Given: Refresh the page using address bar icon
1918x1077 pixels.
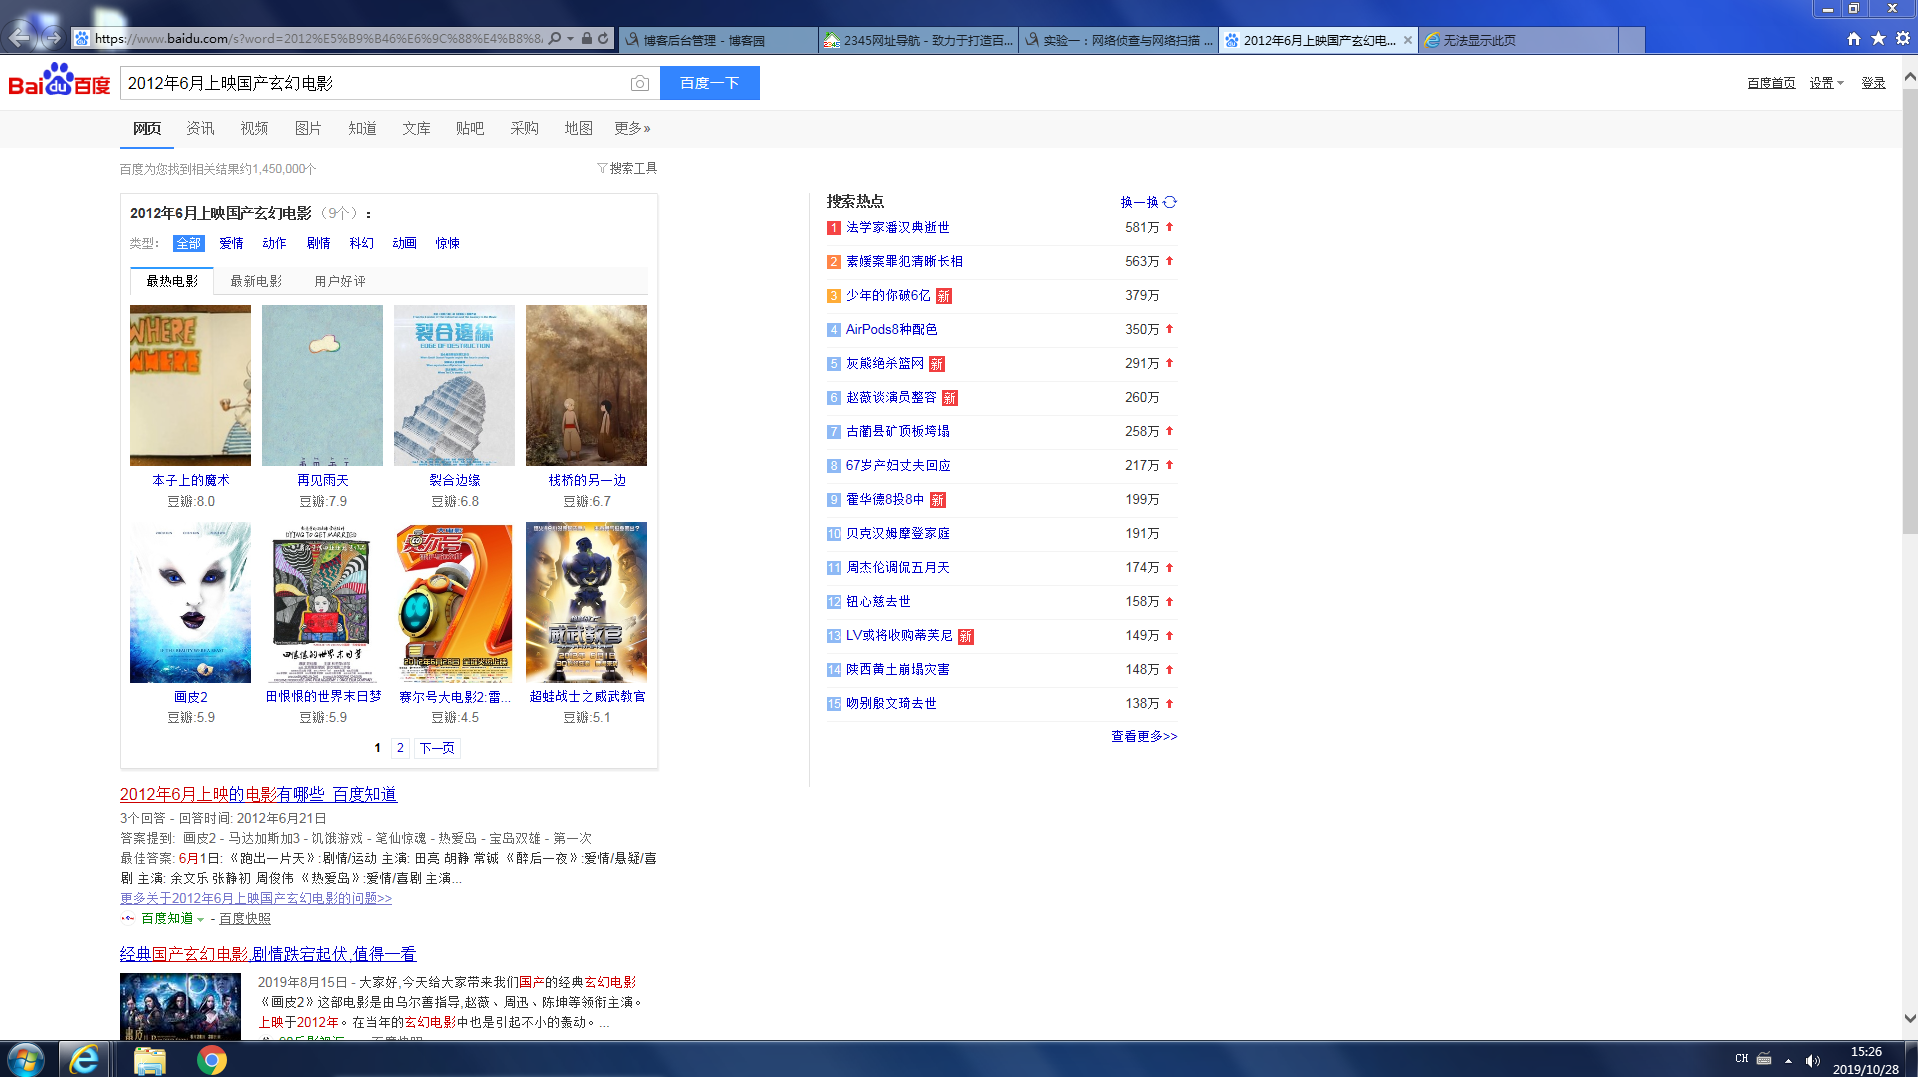Looking at the screenshot, I should [603, 39].
